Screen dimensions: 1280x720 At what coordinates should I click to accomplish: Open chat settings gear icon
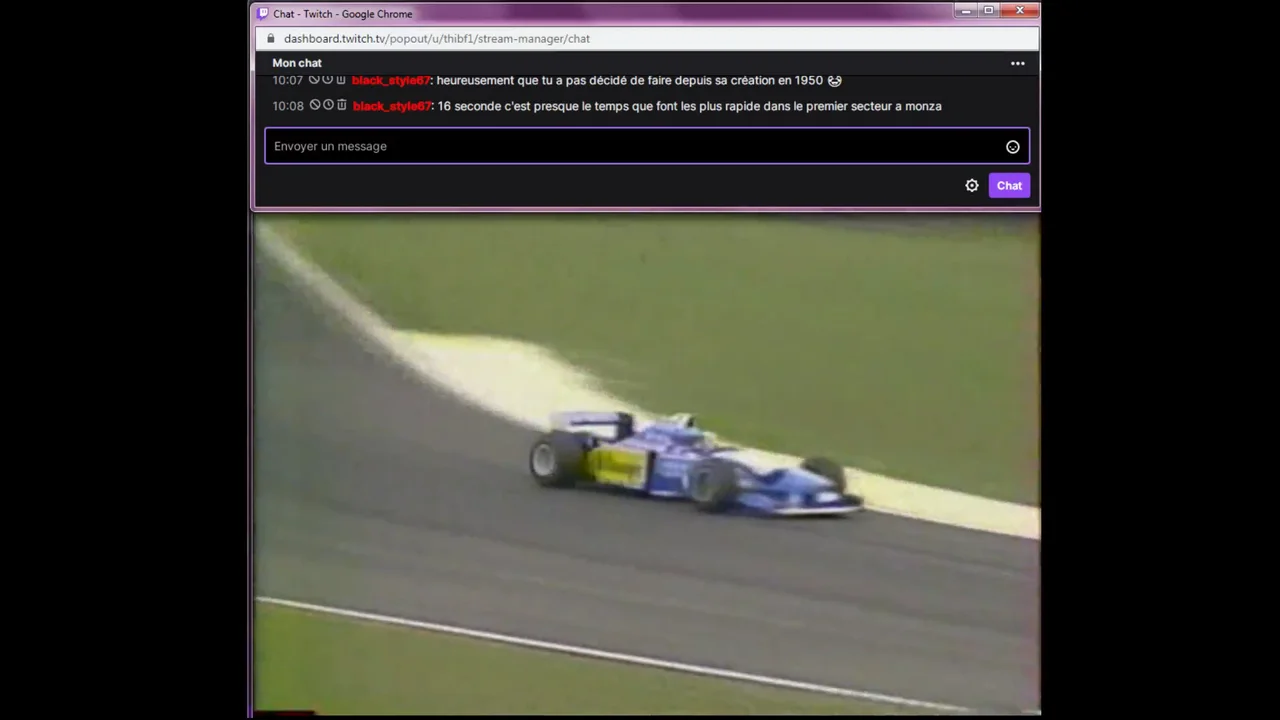click(972, 186)
